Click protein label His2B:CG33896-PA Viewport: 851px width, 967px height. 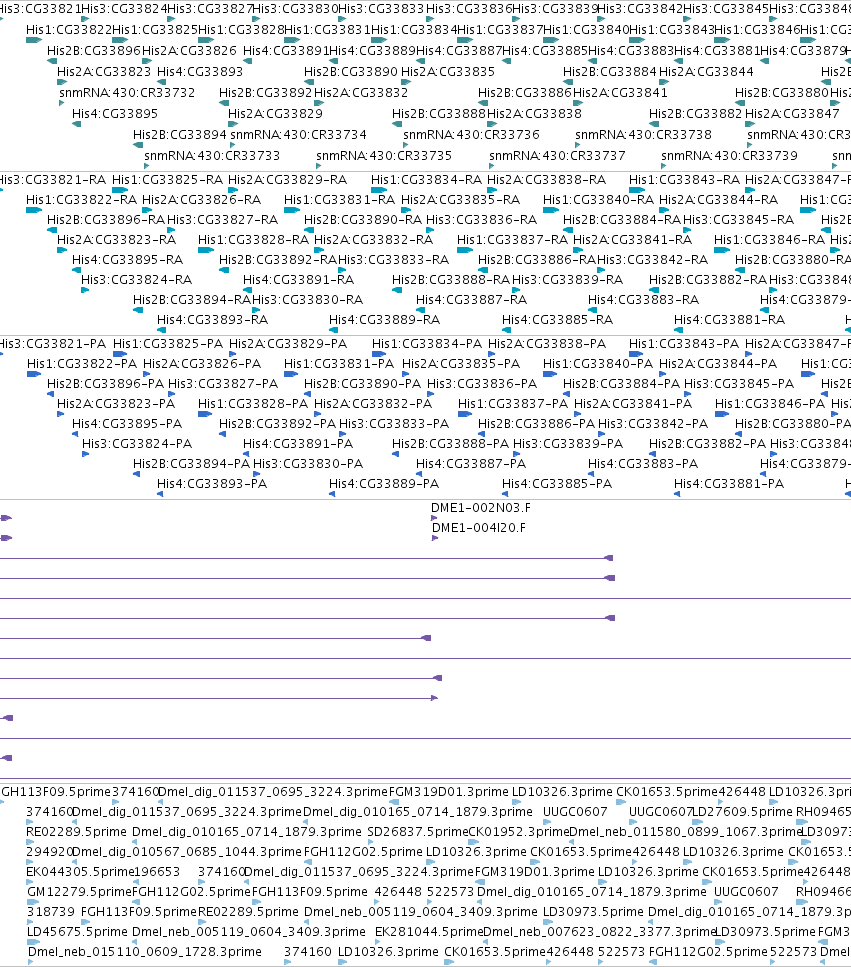point(105,384)
